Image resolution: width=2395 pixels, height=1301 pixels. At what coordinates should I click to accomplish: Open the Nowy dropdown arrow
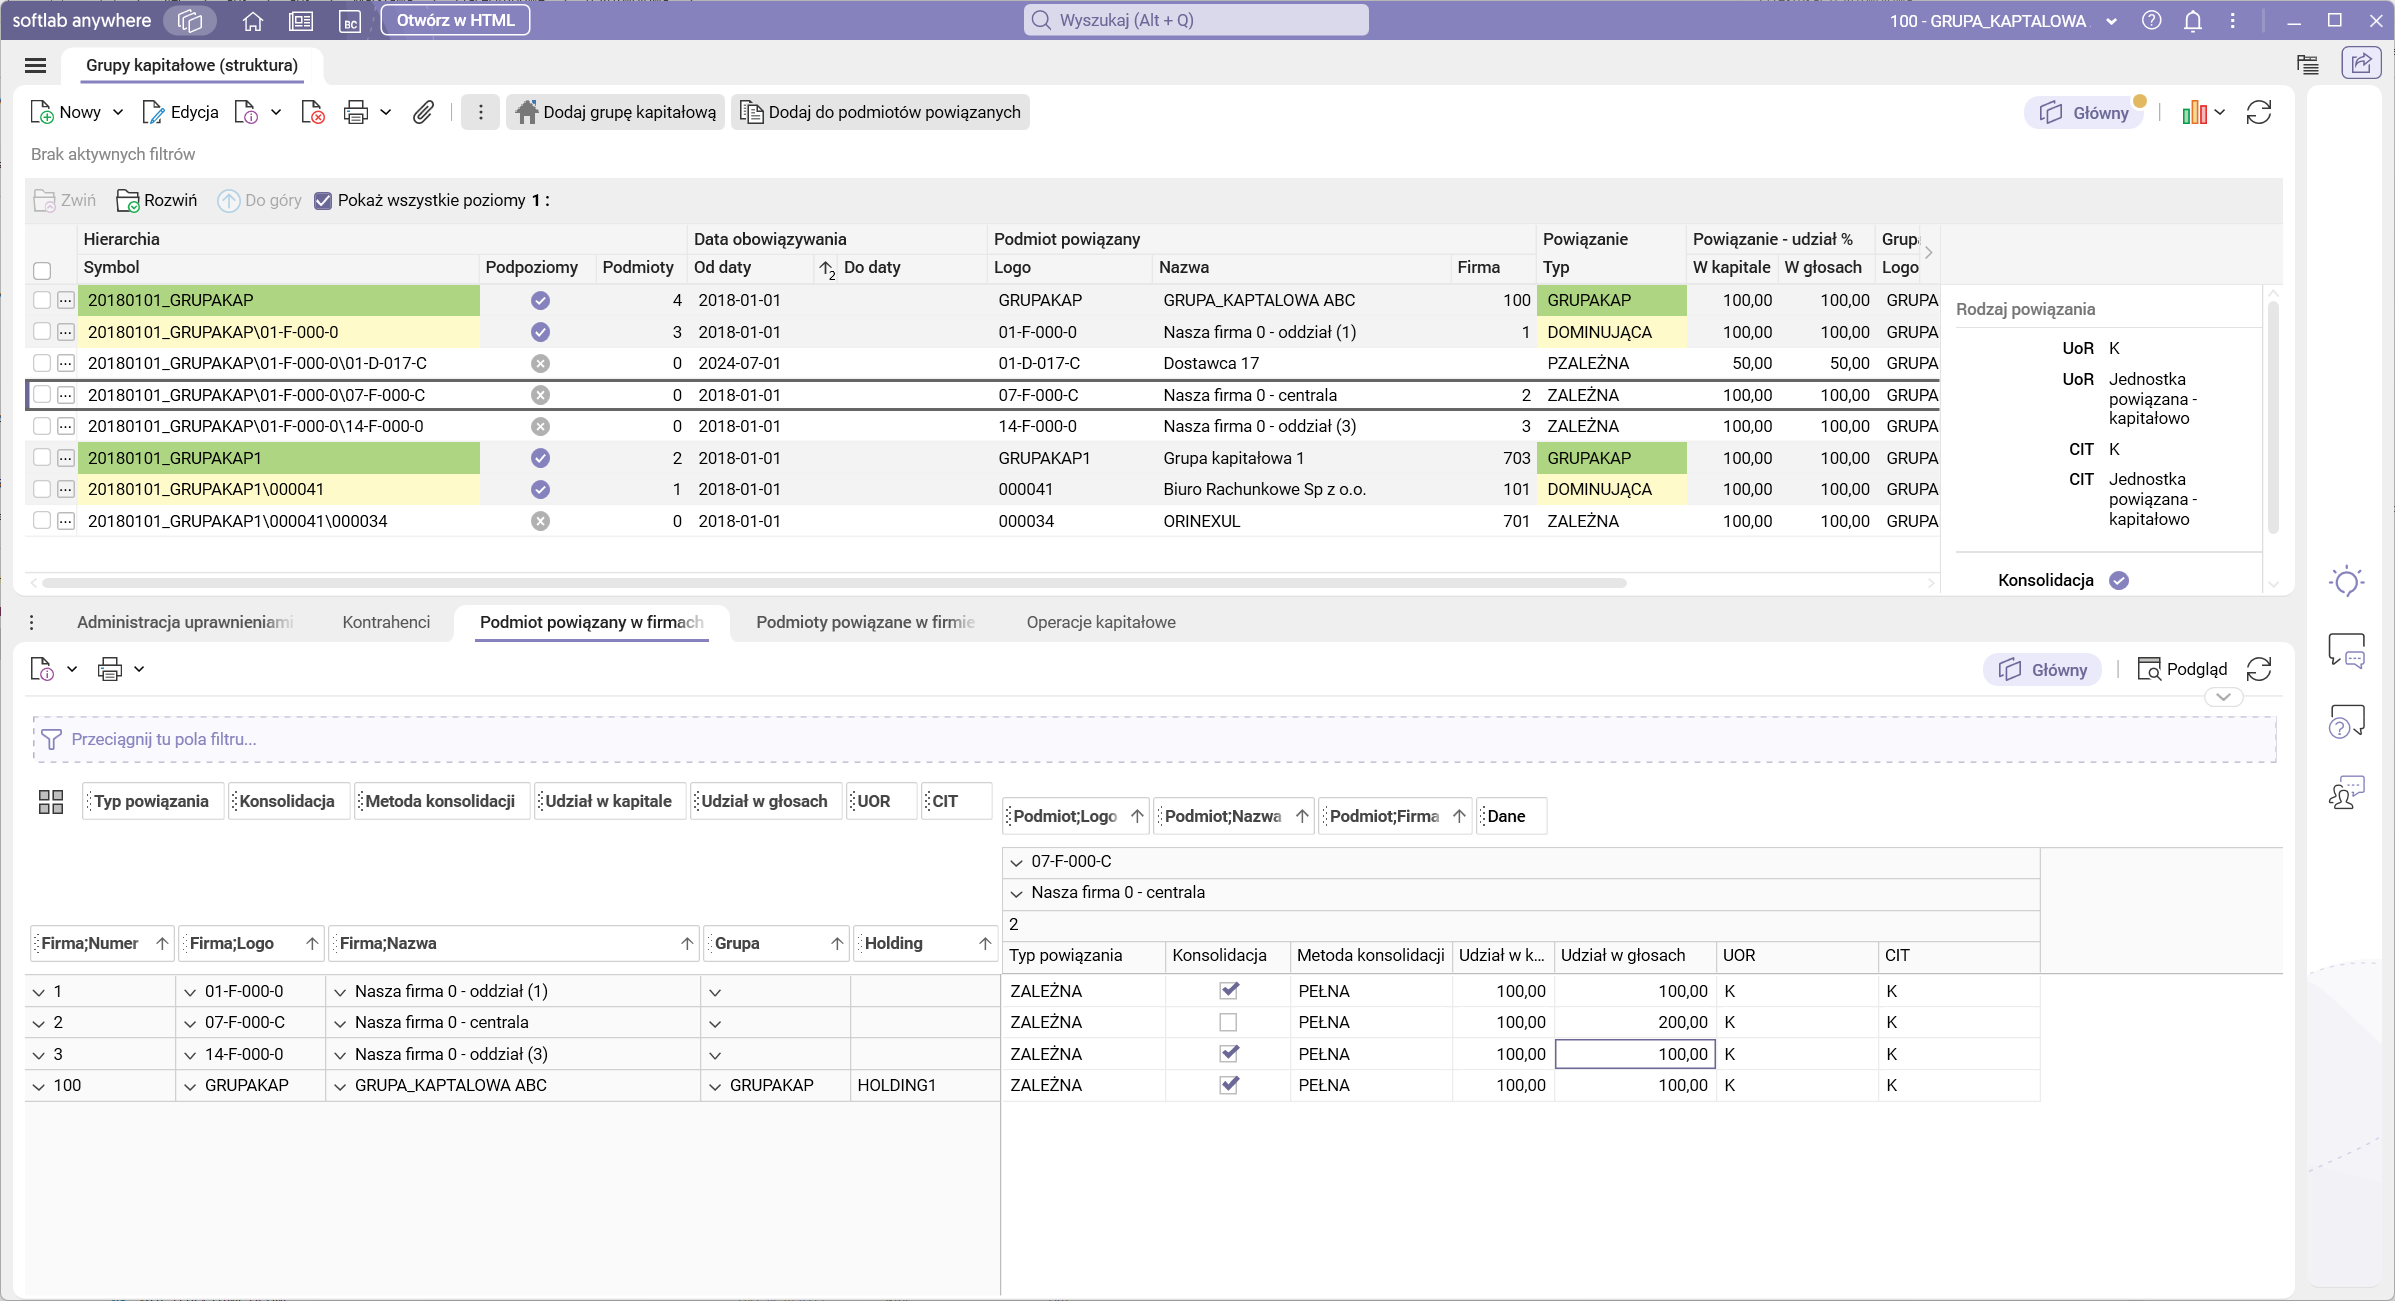[118, 112]
